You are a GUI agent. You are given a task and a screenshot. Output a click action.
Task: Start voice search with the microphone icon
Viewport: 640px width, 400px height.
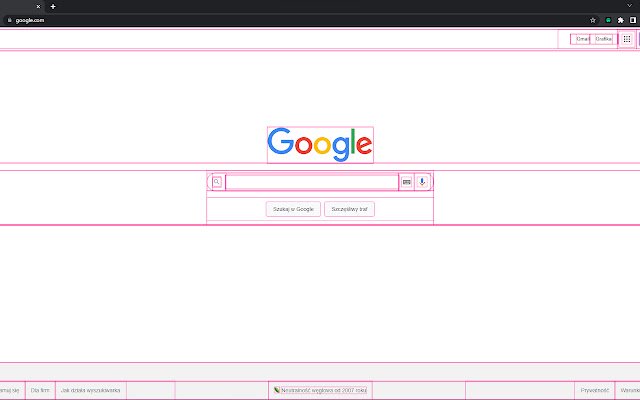pyautogui.click(x=422, y=182)
